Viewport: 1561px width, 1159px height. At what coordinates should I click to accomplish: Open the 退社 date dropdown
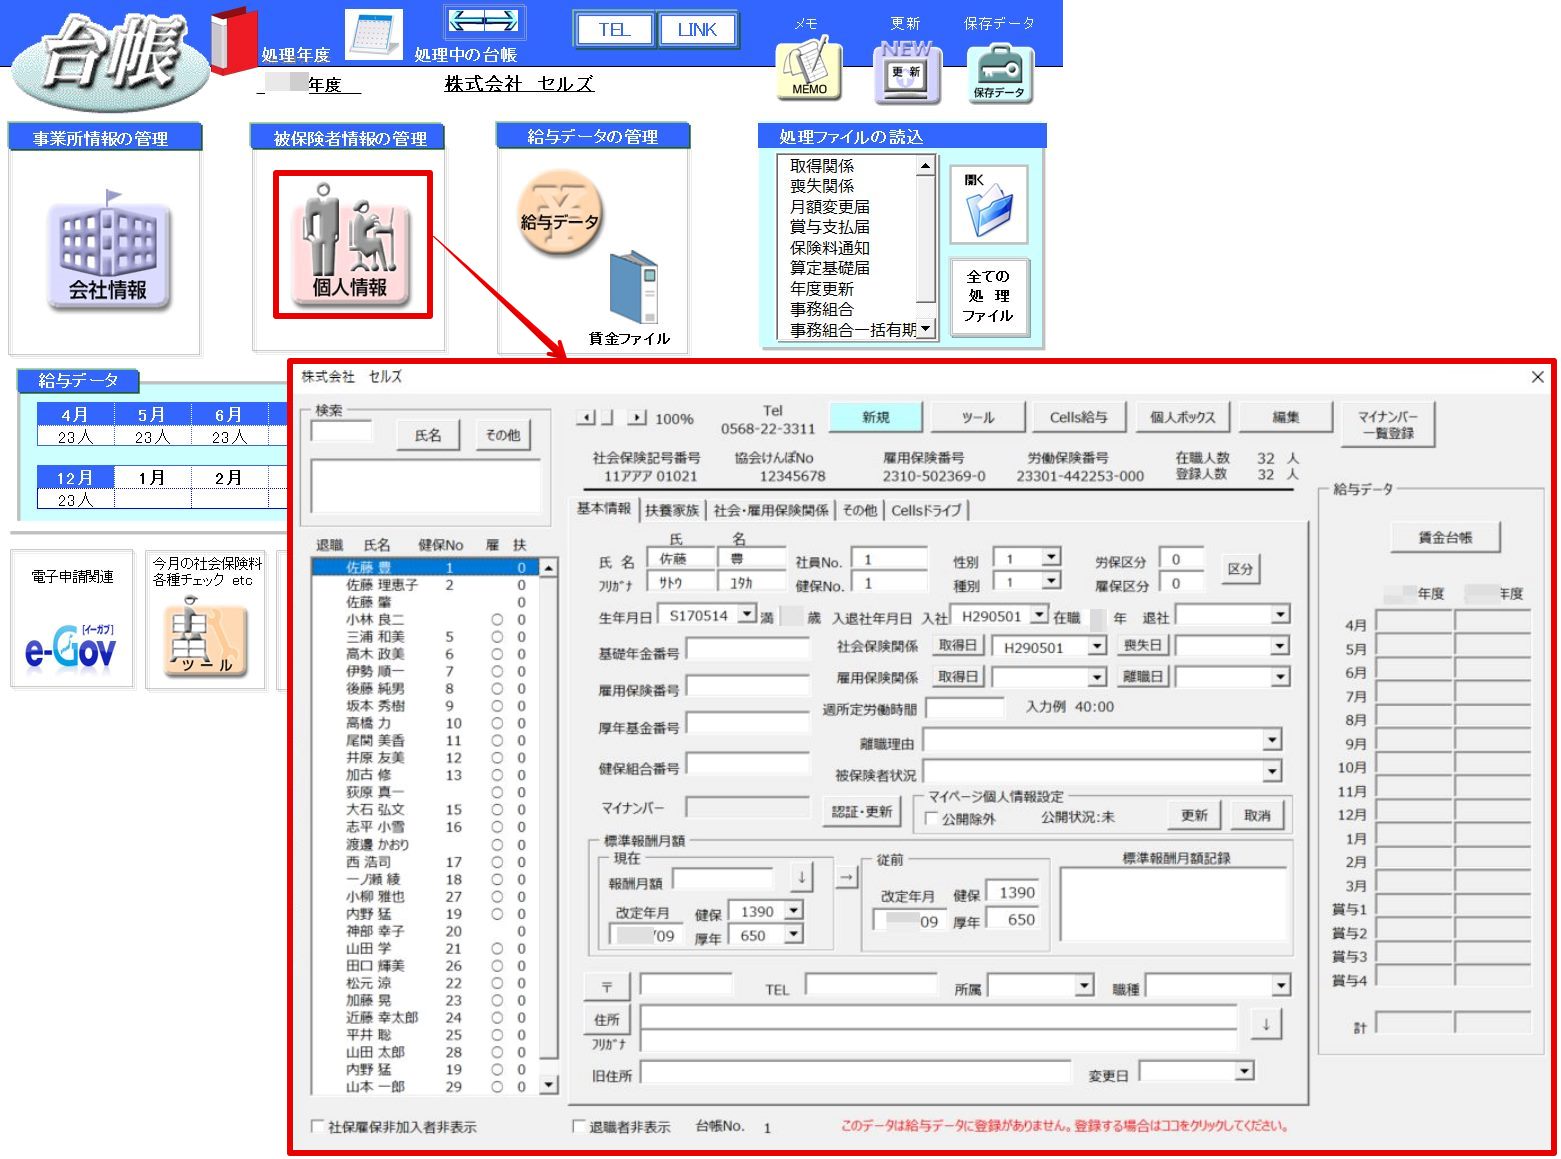pyautogui.click(x=1280, y=615)
